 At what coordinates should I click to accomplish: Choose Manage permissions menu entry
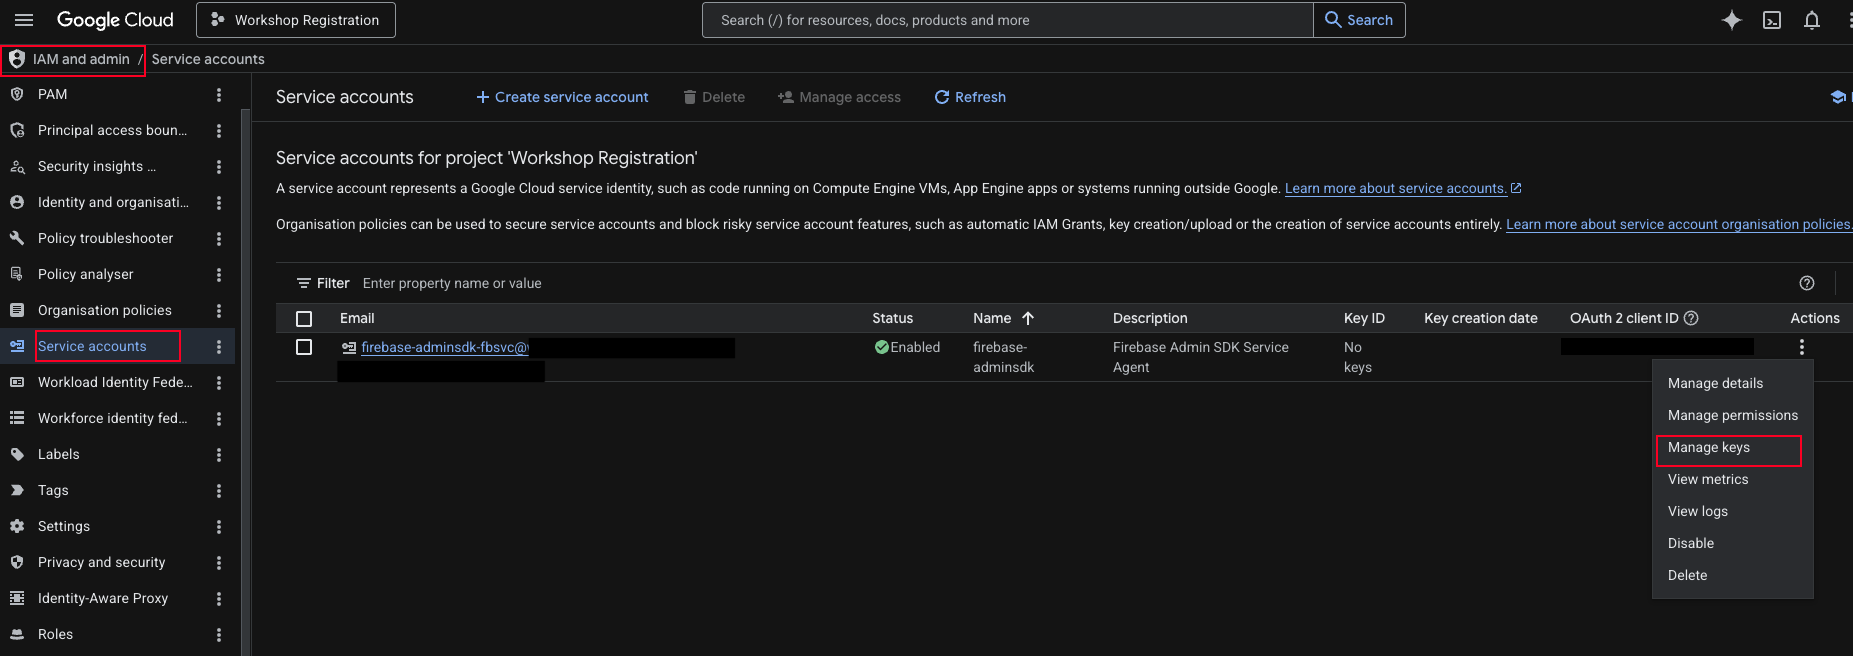tap(1732, 415)
